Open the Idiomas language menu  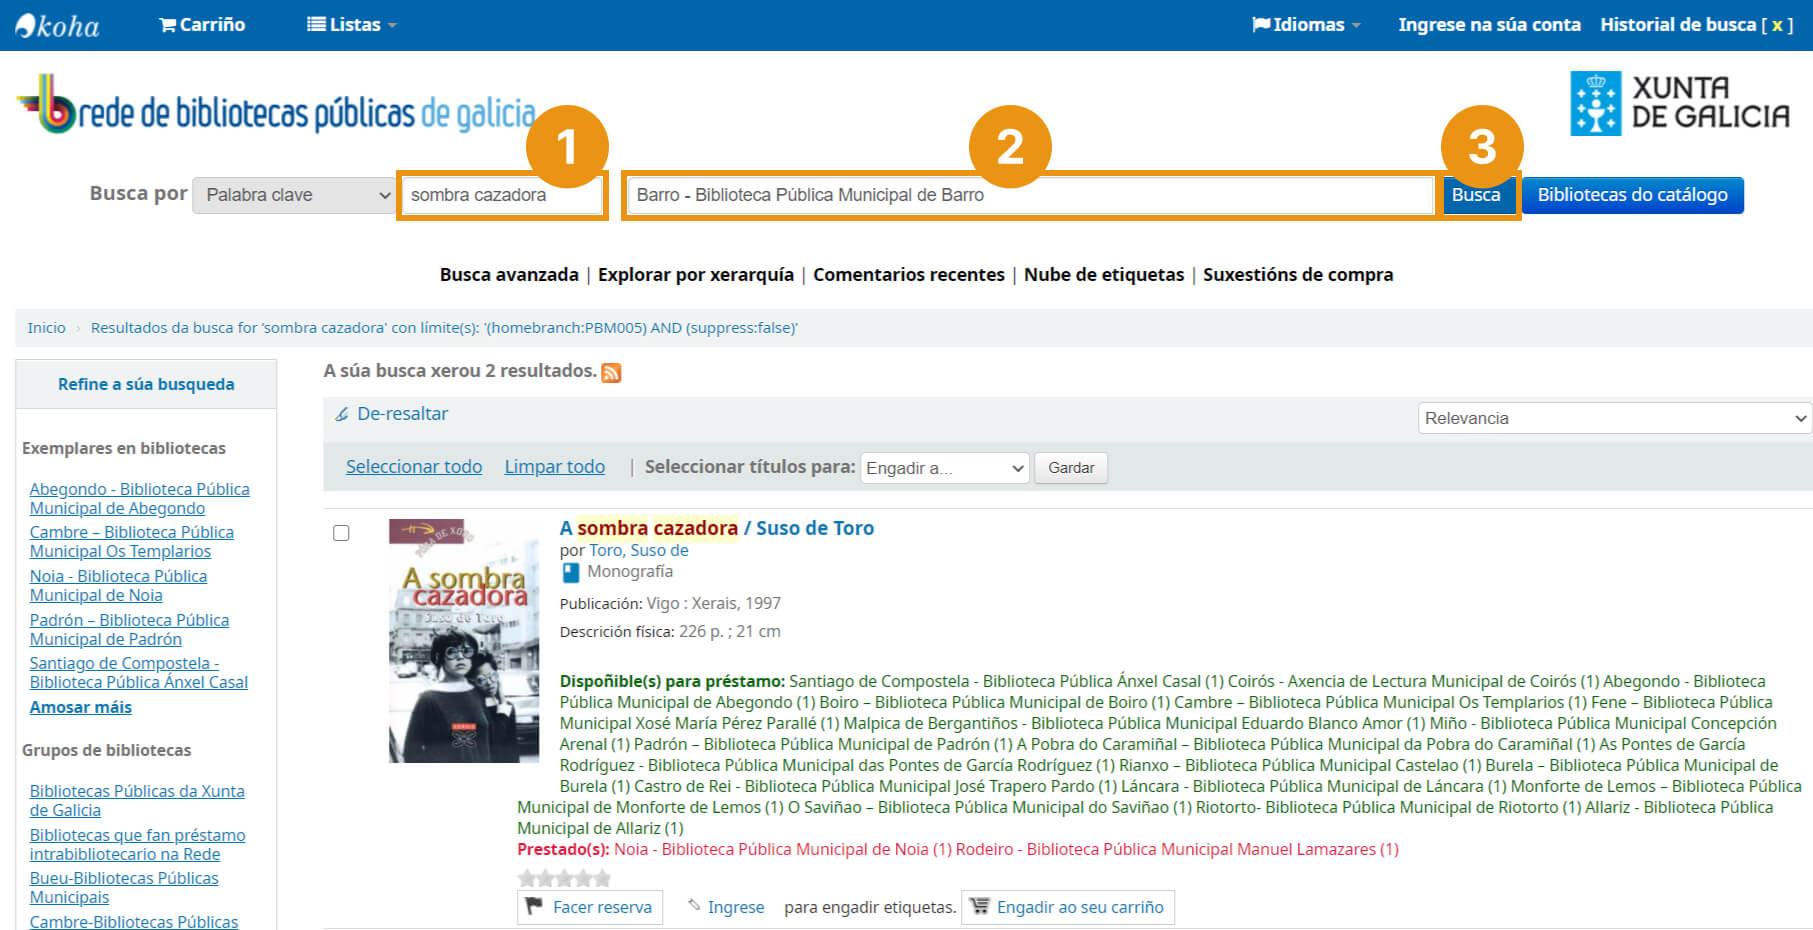click(1305, 25)
